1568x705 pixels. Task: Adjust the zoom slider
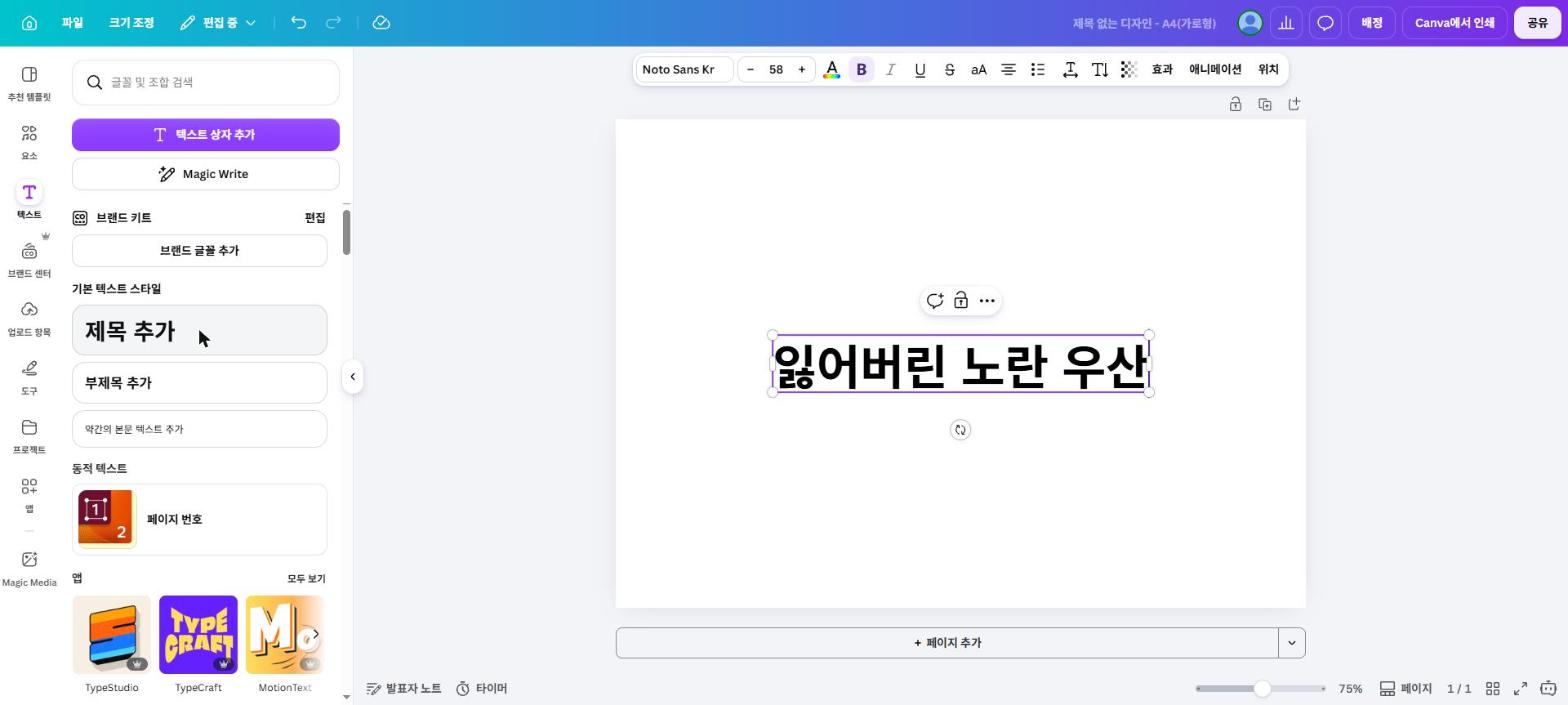[1262, 689]
